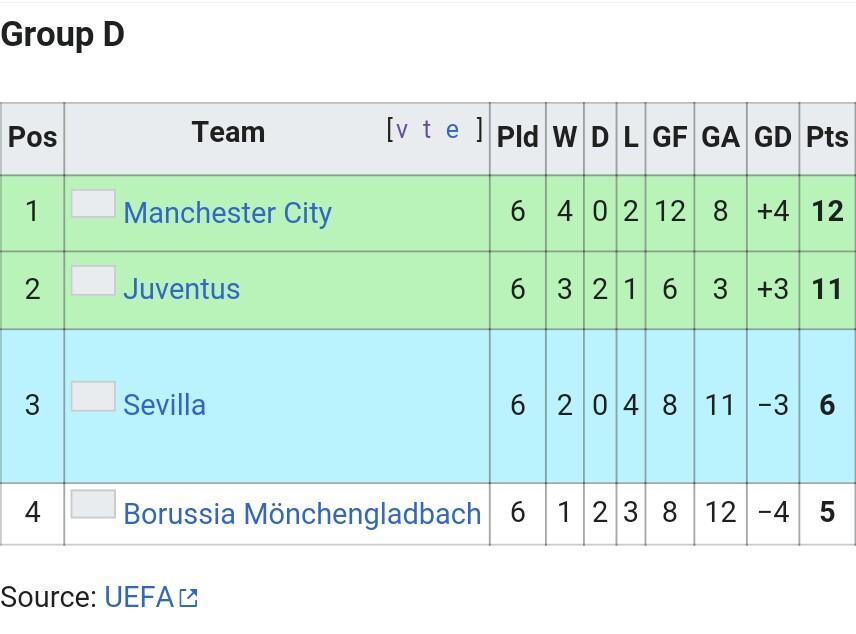Open the Borussia Mönchengladbach team link
Viewport: 856px width, 634px height.
tap(302, 514)
